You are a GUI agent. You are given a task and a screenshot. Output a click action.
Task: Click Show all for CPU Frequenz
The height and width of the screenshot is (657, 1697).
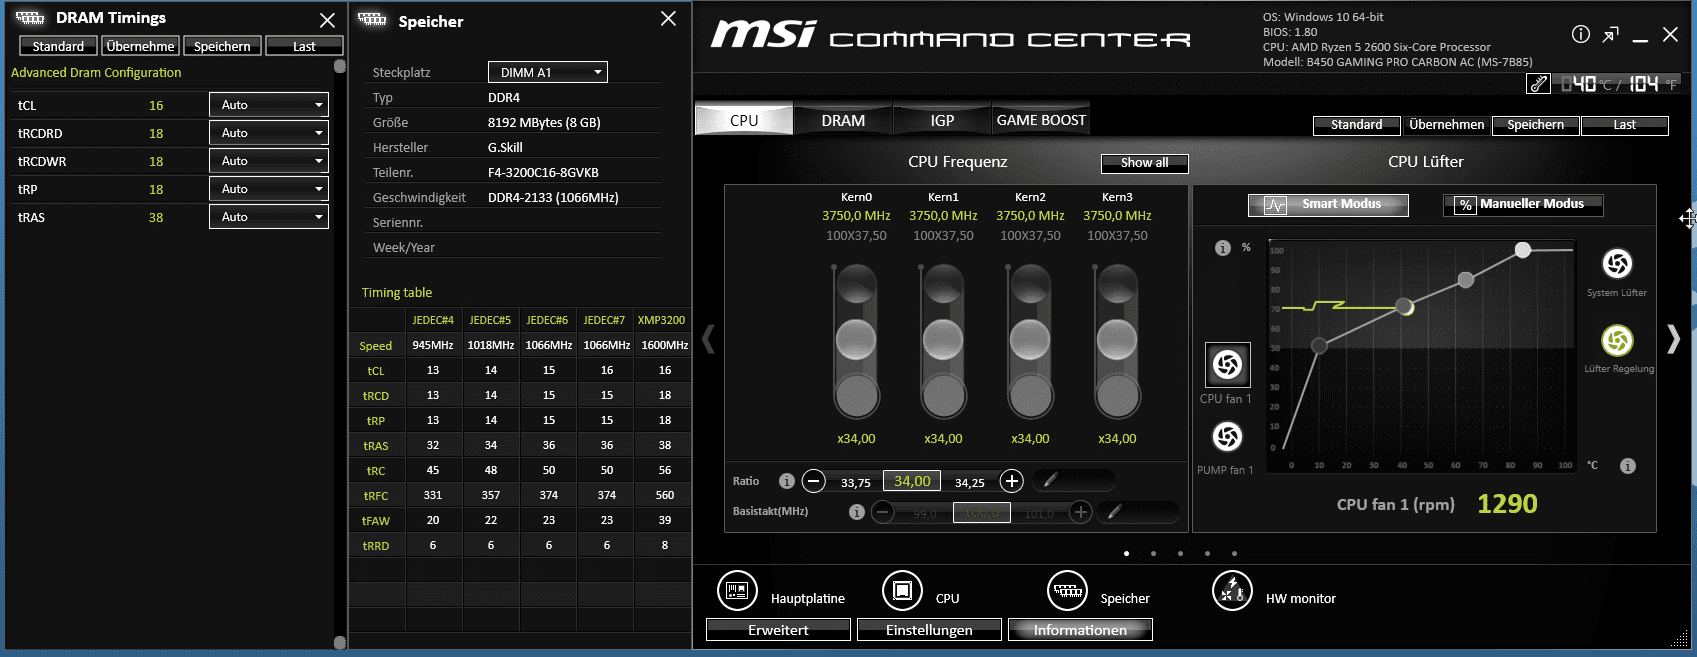pyautogui.click(x=1145, y=163)
